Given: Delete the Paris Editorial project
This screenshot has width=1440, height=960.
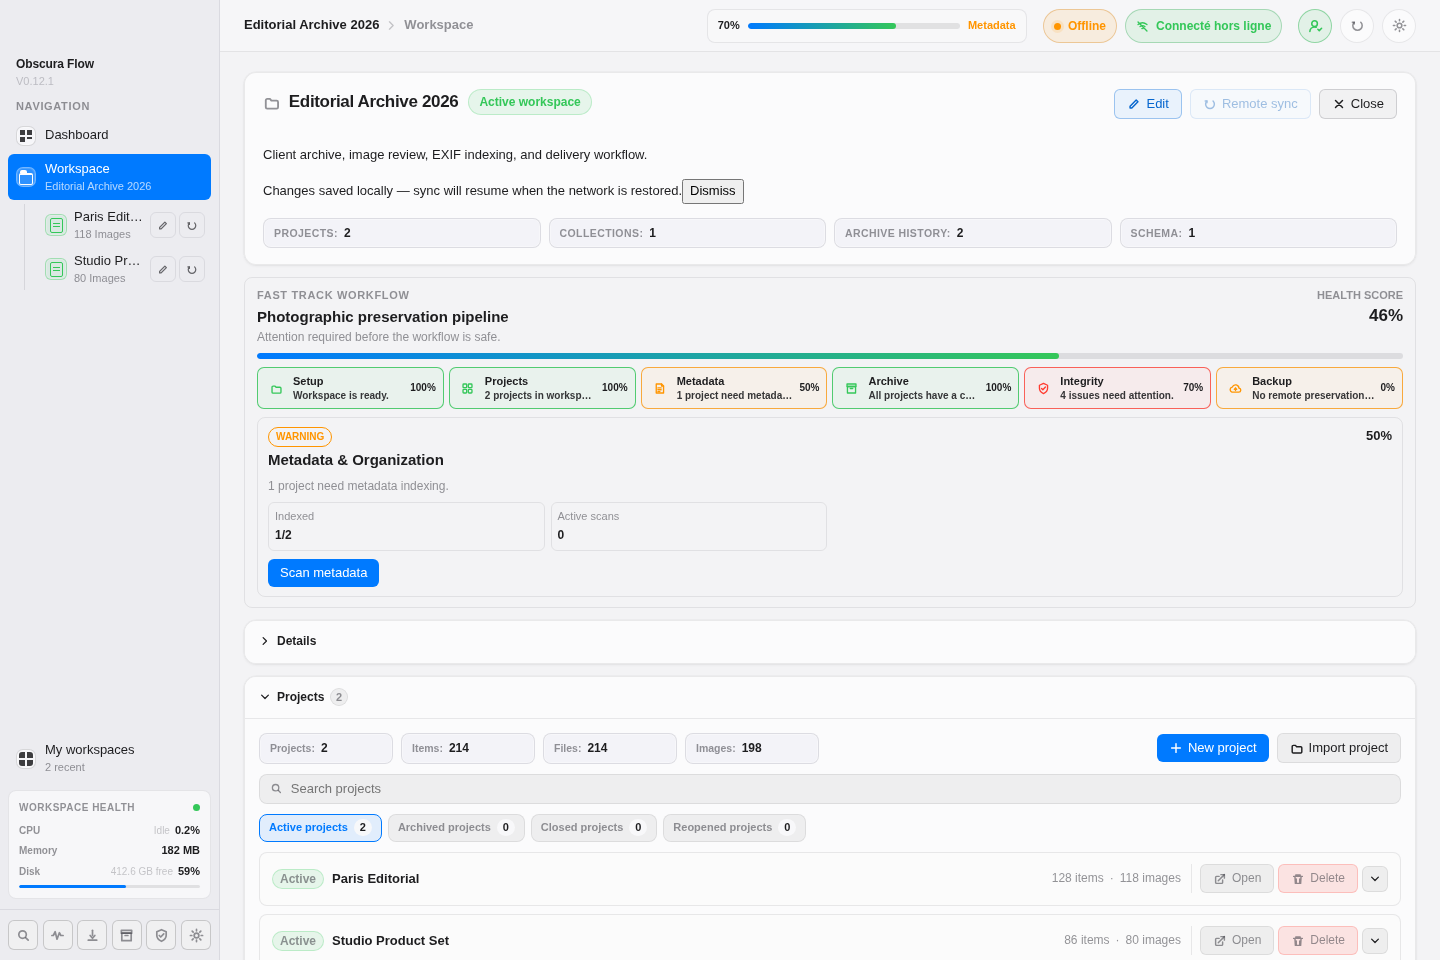Looking at the screenshot, I should 1318,879.
